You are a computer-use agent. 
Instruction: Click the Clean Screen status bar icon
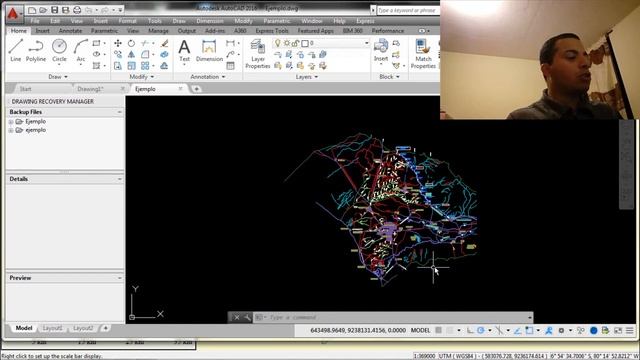[x=618, y=330]
